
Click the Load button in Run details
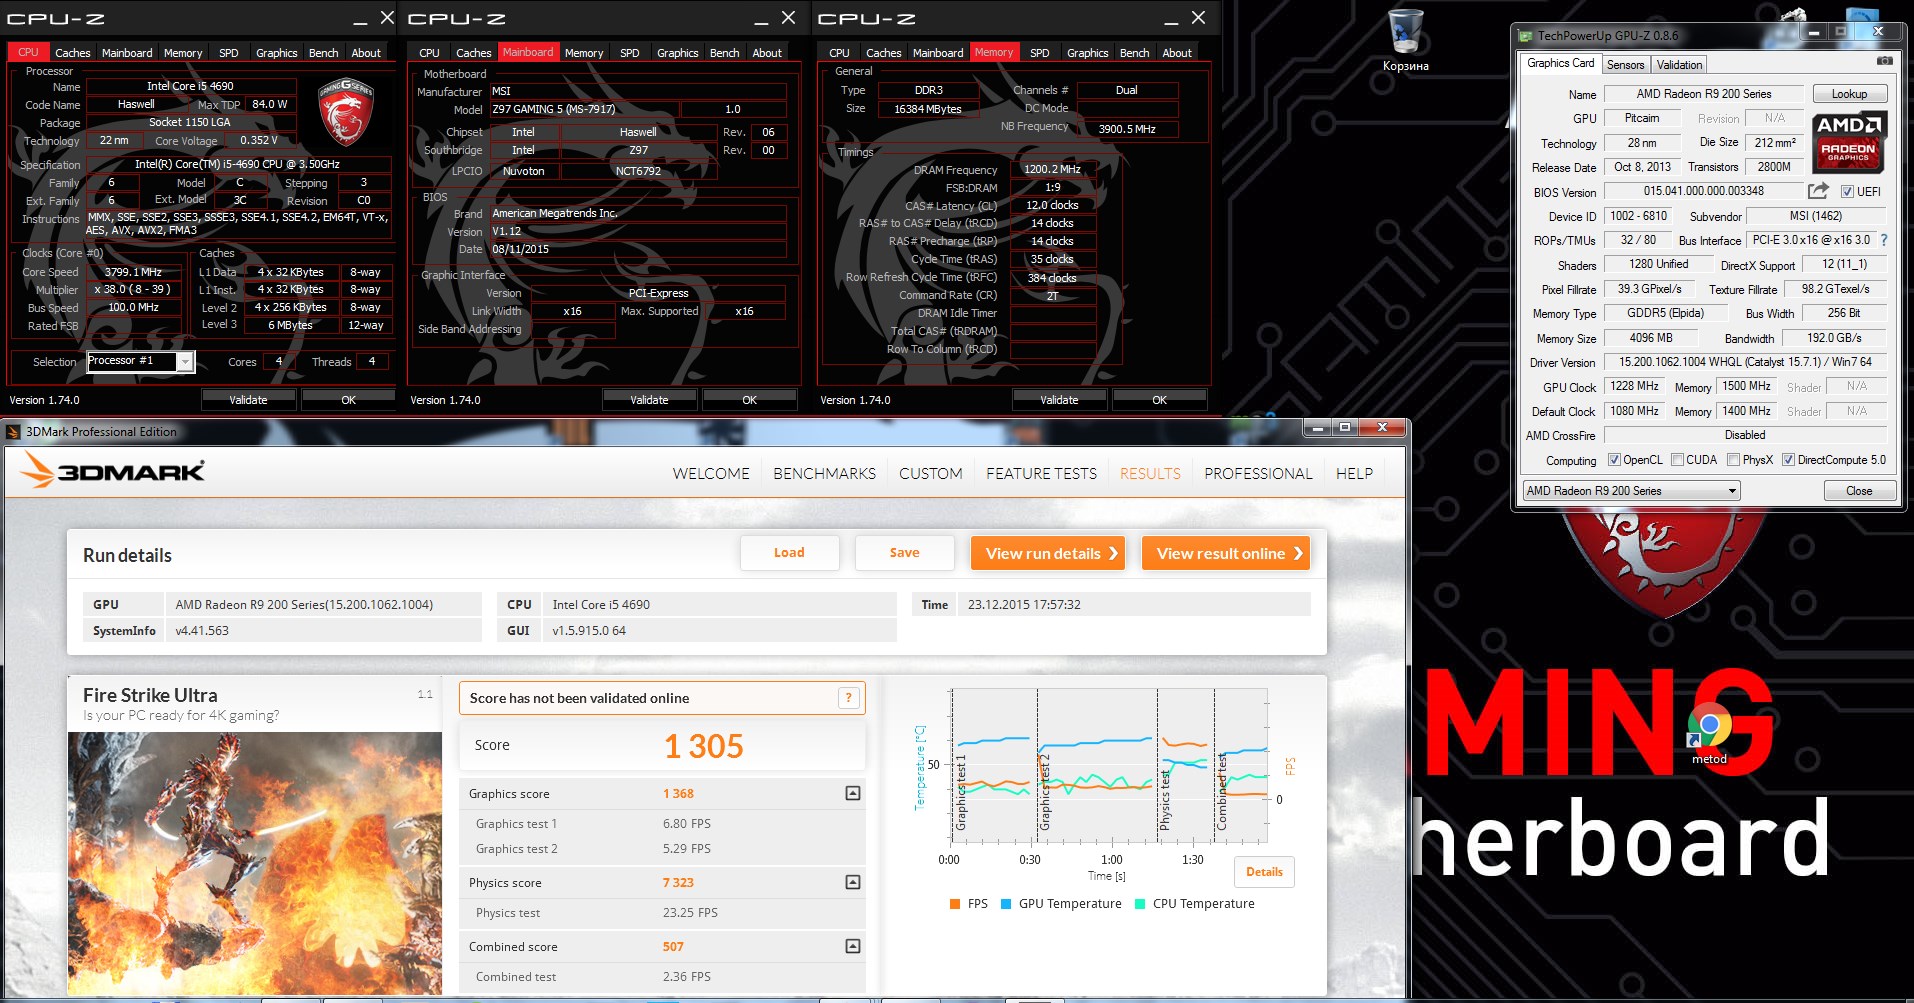coord(789,553)
